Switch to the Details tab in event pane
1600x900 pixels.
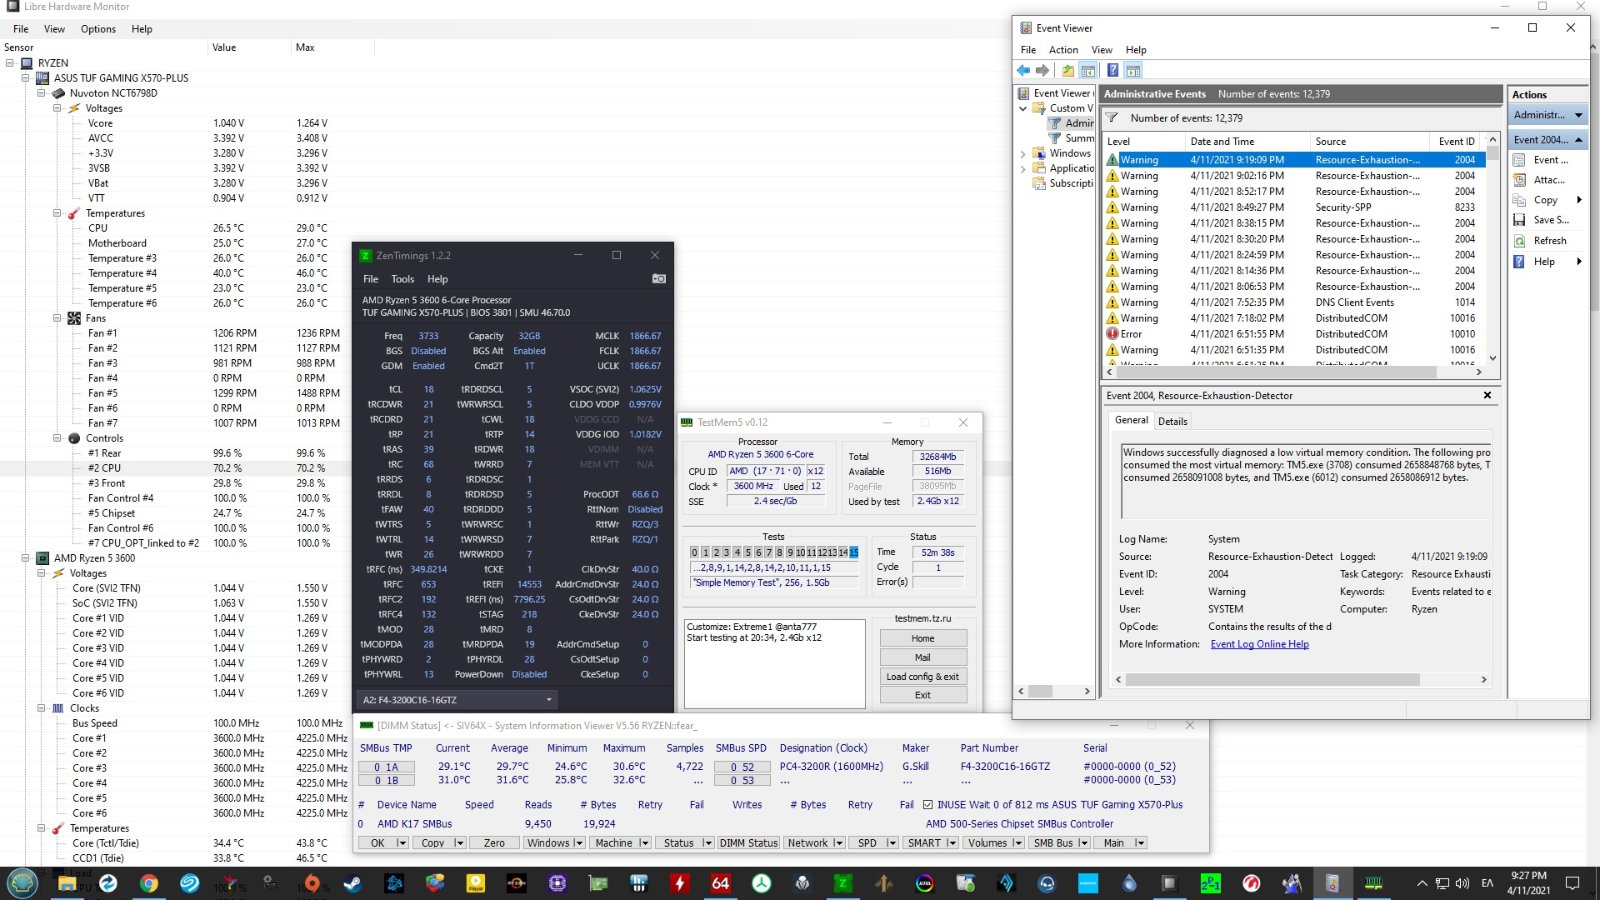pos(1172,421)
